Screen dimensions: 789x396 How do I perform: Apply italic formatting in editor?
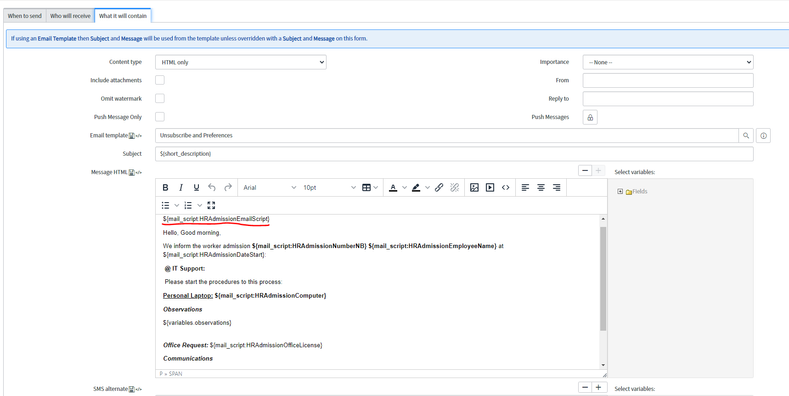[x=181, y=187]
